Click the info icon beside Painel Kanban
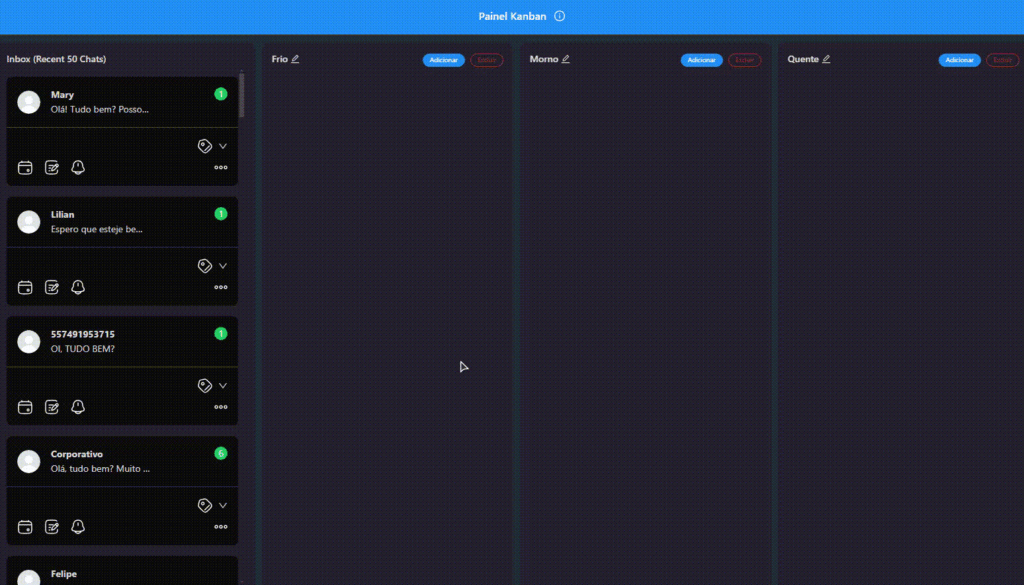 (x=560, y=16)
